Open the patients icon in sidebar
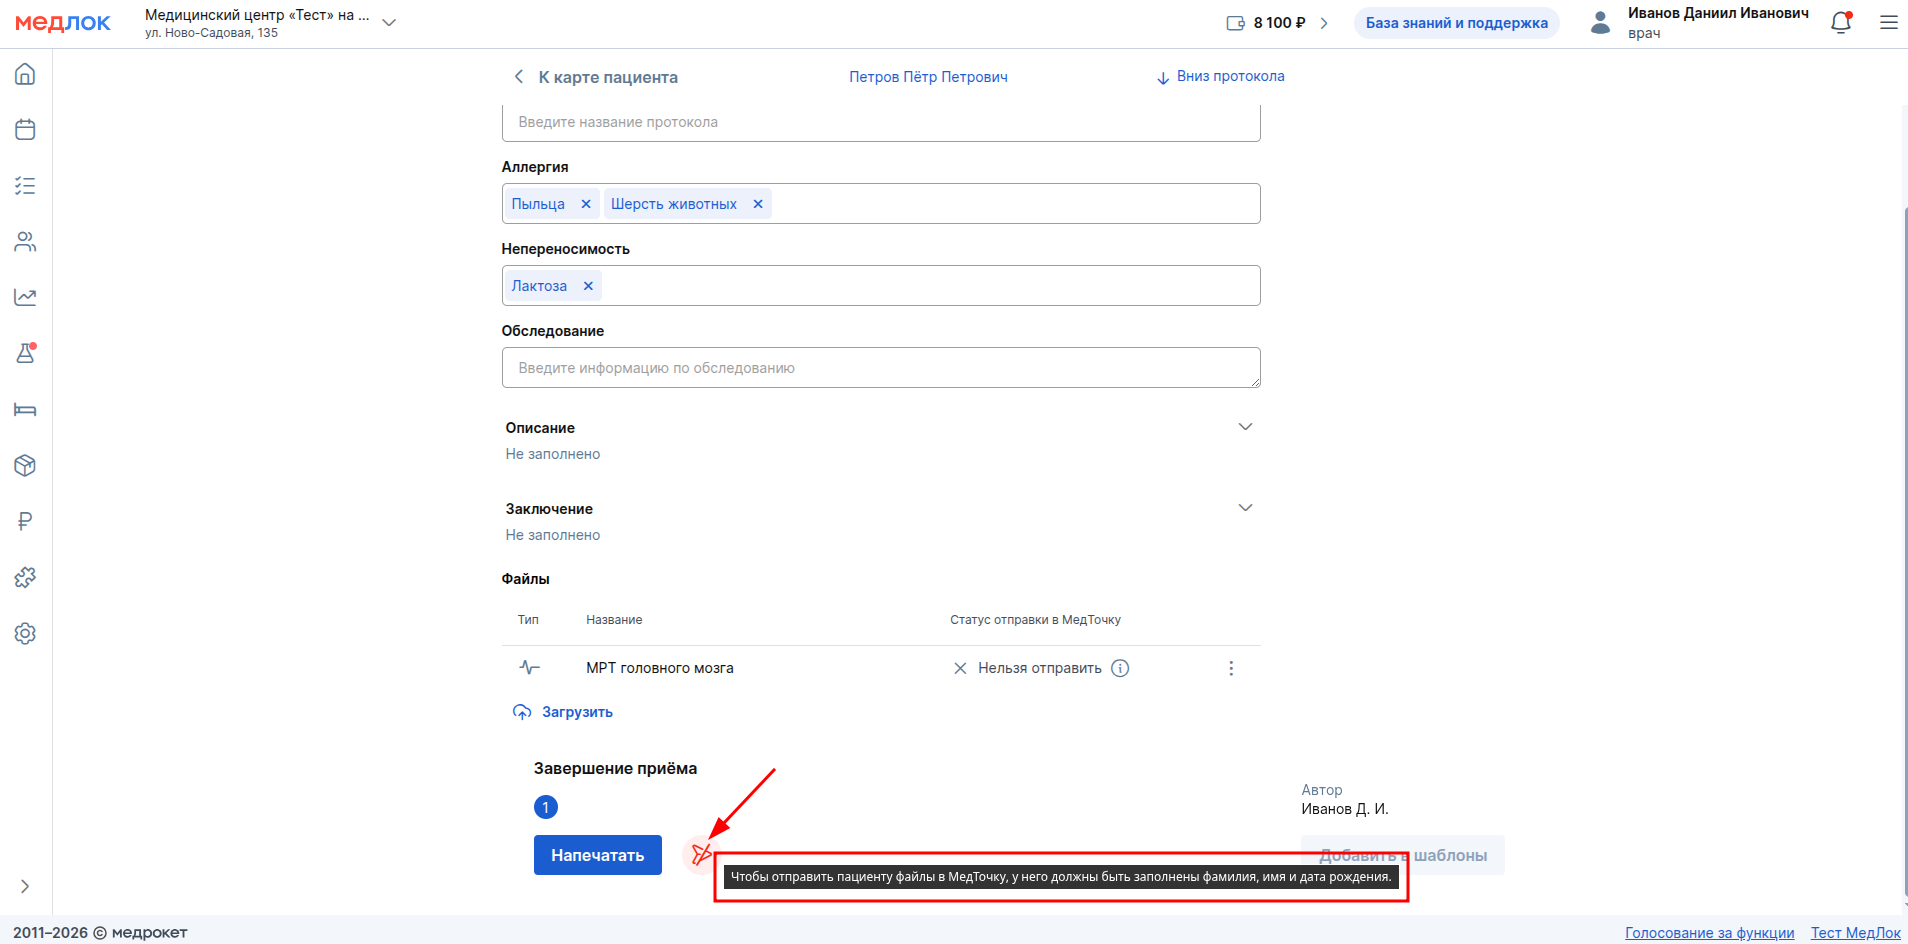This screenshot has width=1908, height=944. pos(25,242)
